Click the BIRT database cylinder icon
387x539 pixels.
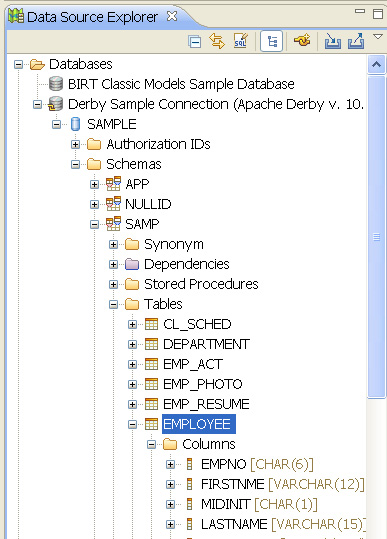(56, 84)
